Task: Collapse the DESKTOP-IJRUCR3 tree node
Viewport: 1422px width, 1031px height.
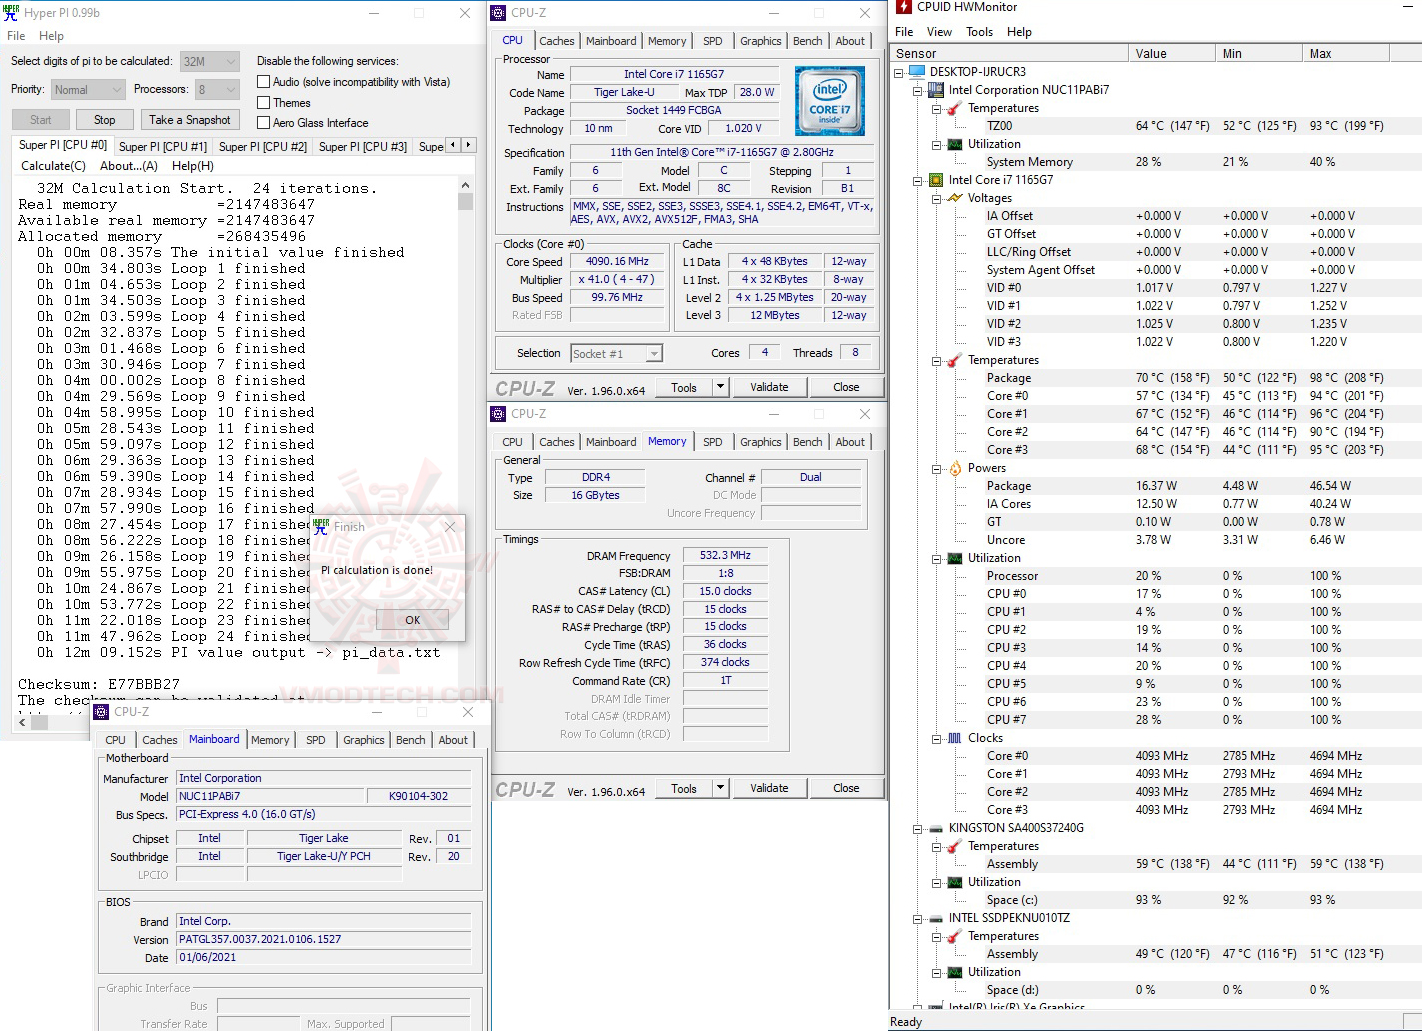Action: pos(899,72)
